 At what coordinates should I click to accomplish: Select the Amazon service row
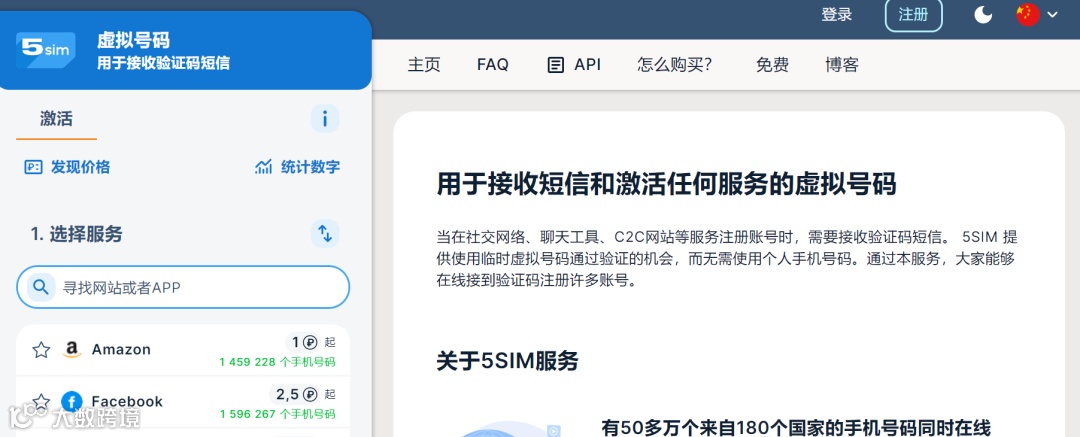coord(183,351)
